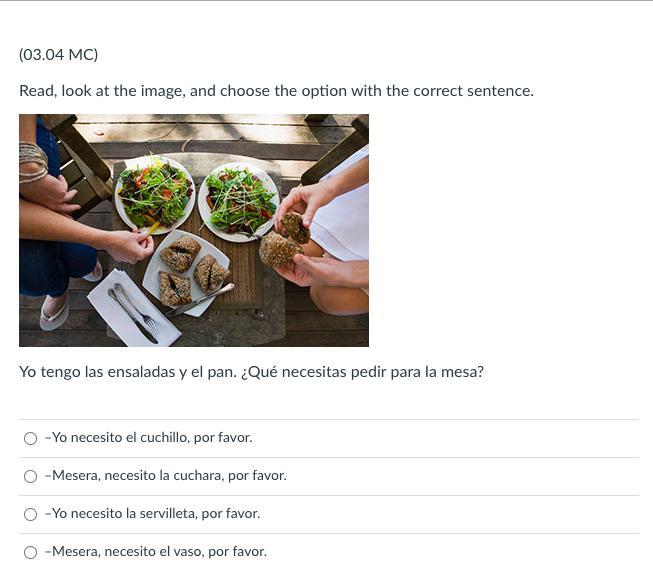Click the left salad plate in the photo
The image size is (653, 584).
coord(155,195)
